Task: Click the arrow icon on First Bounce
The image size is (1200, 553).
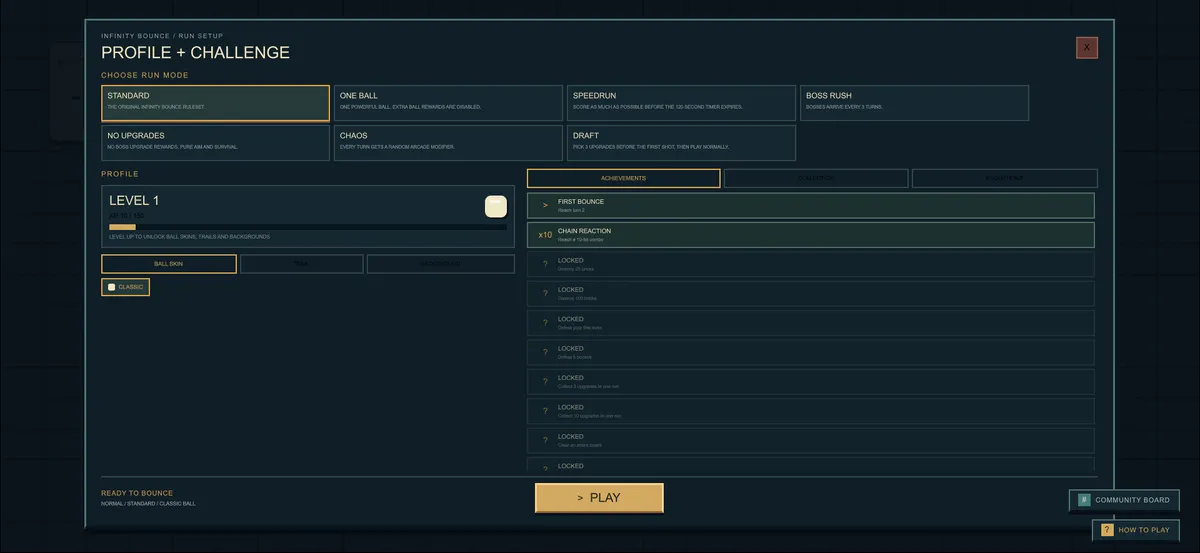Action: (x=545, y=205)
